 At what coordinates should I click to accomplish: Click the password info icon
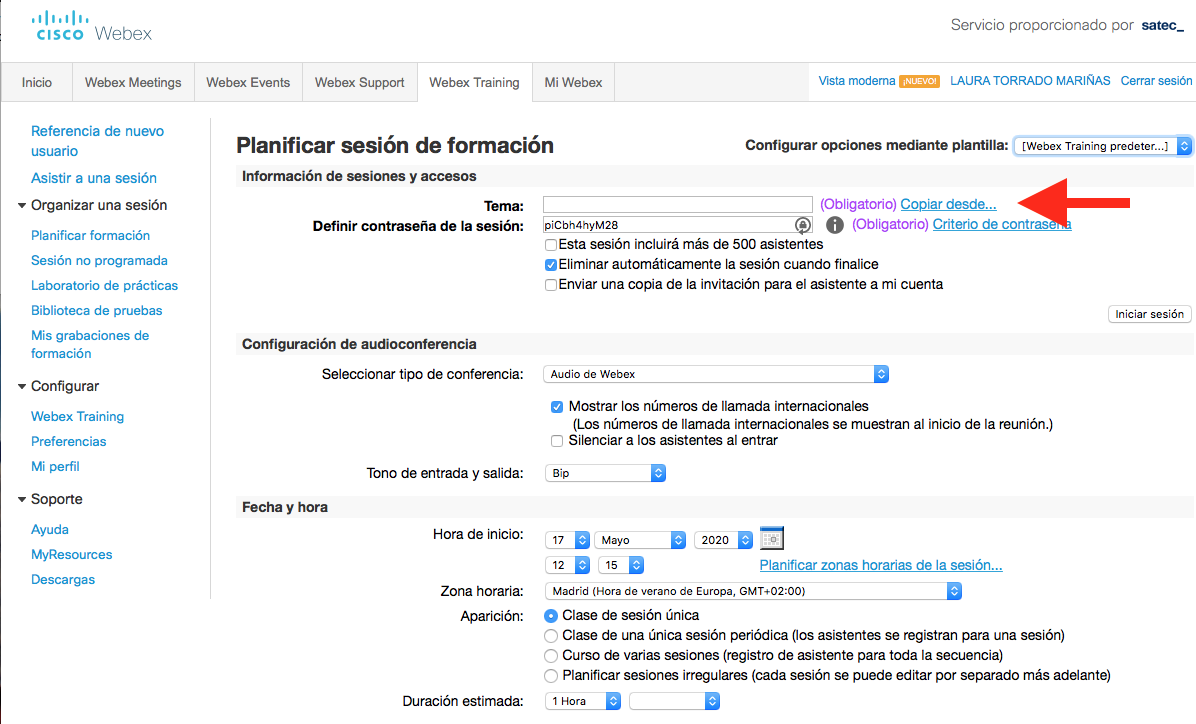click(x=835, y=225)
